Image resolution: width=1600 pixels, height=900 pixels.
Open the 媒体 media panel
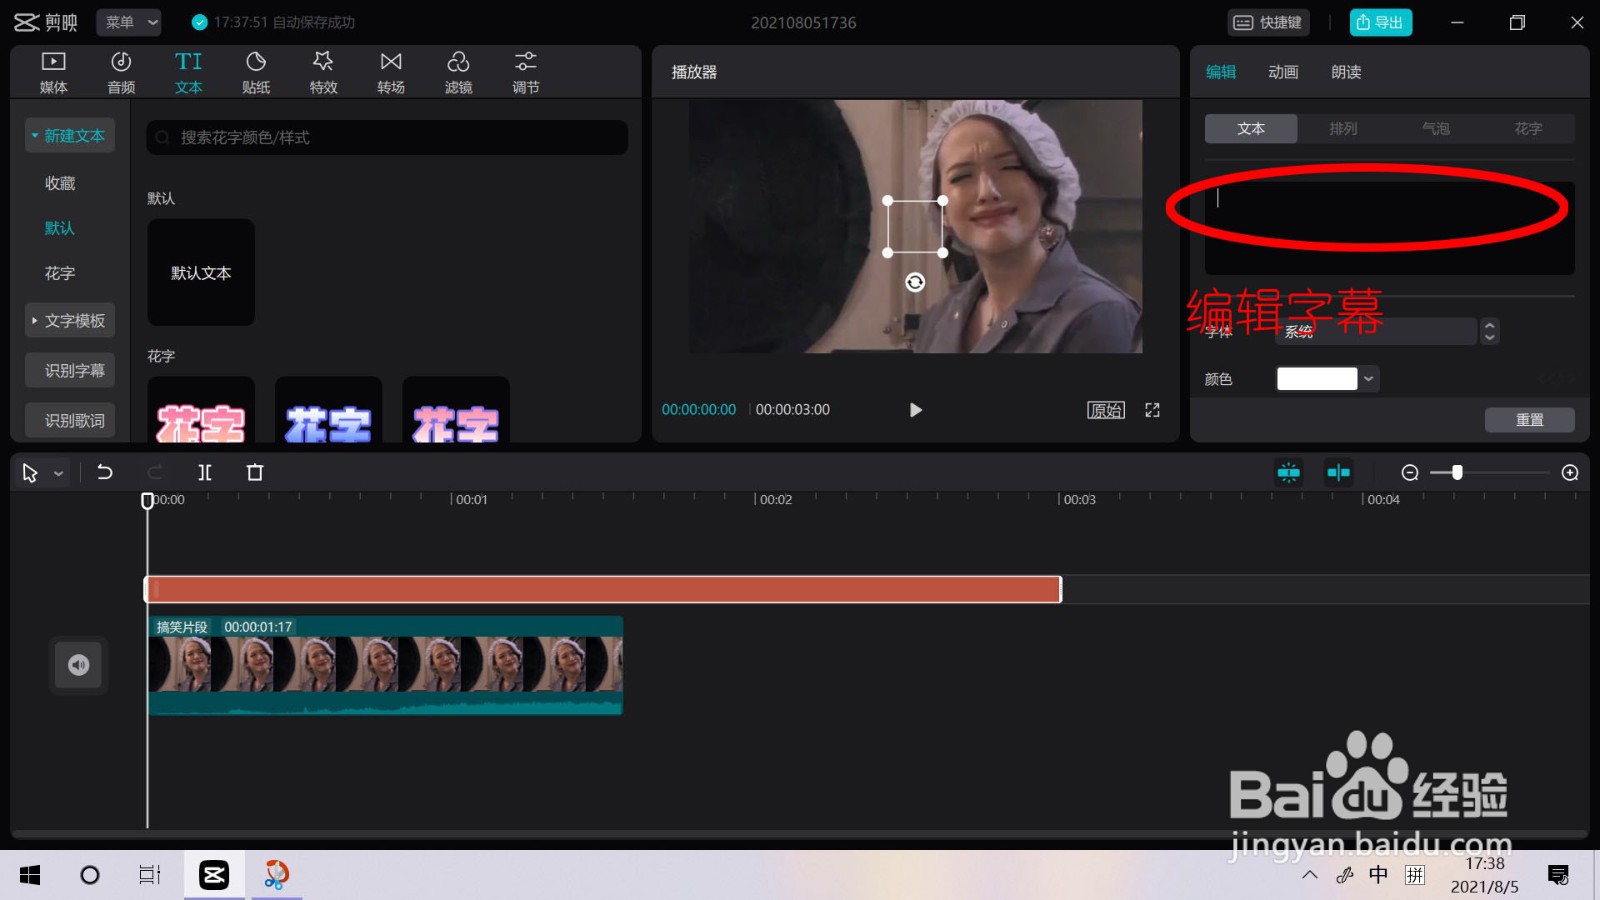[x=53, y=73]
